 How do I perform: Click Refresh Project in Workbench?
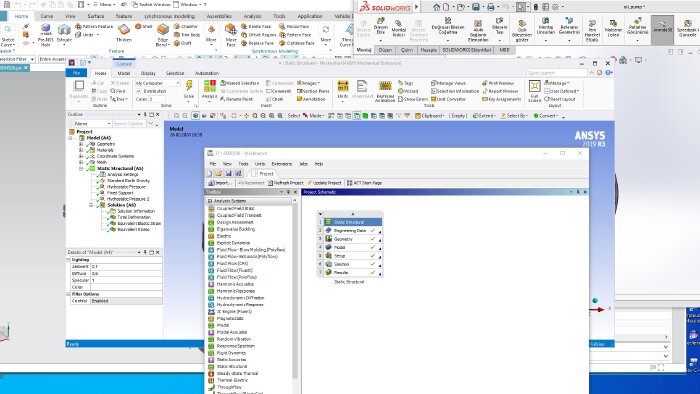click(x=285, y=183)
